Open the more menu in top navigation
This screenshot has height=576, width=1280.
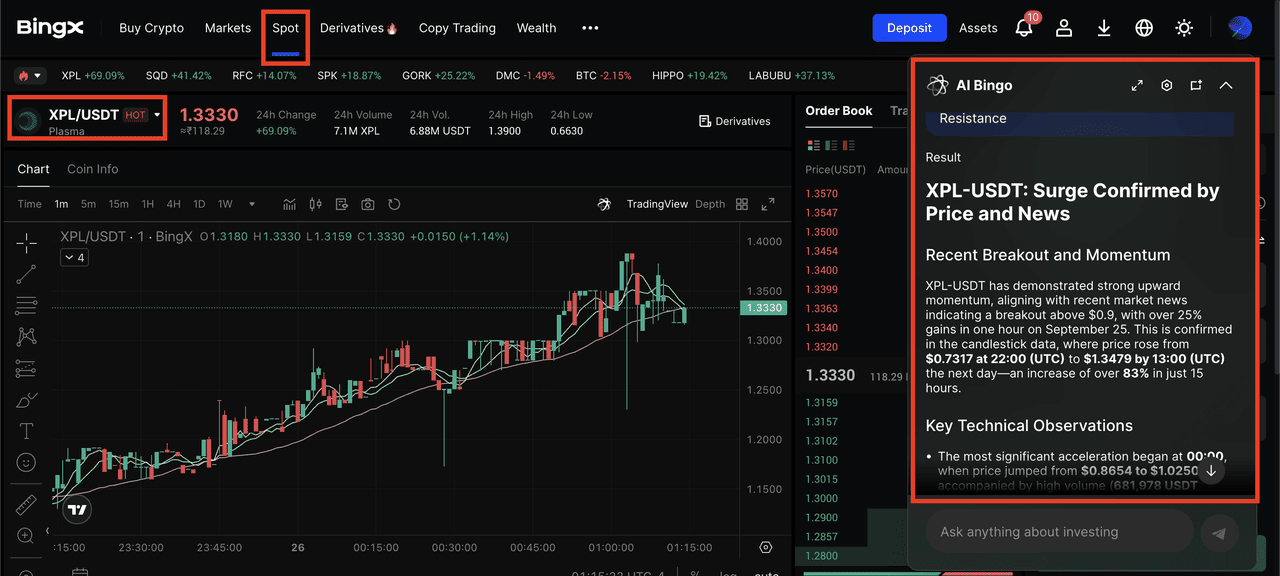click(x=590, y=28)
